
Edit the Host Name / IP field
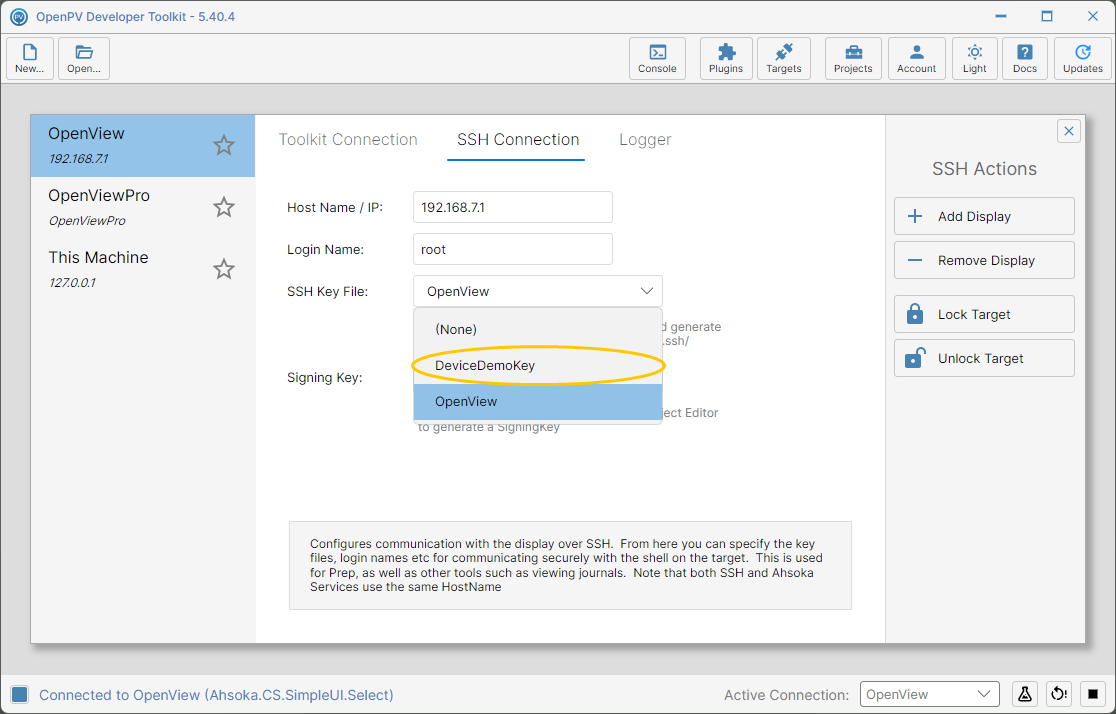(x=512, y=207)
